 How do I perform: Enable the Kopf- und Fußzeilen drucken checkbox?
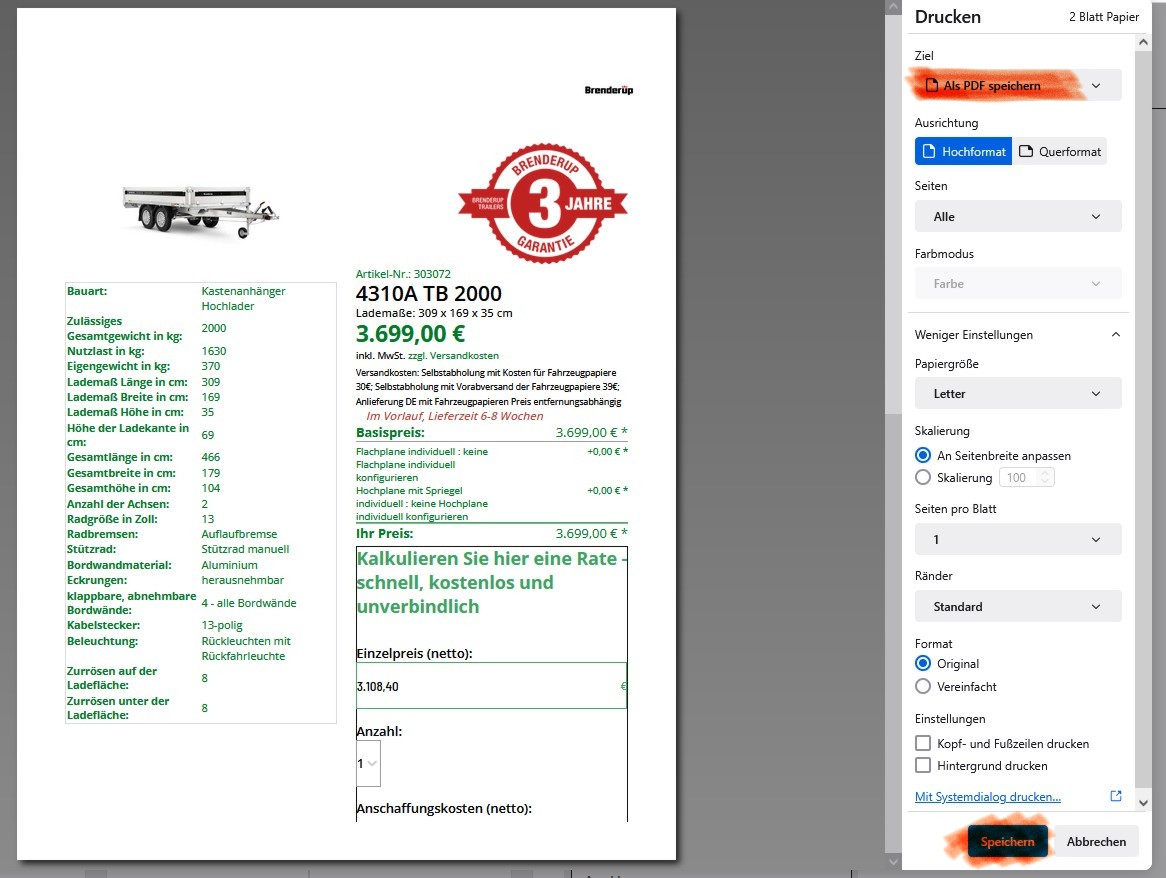pos(921,743)
